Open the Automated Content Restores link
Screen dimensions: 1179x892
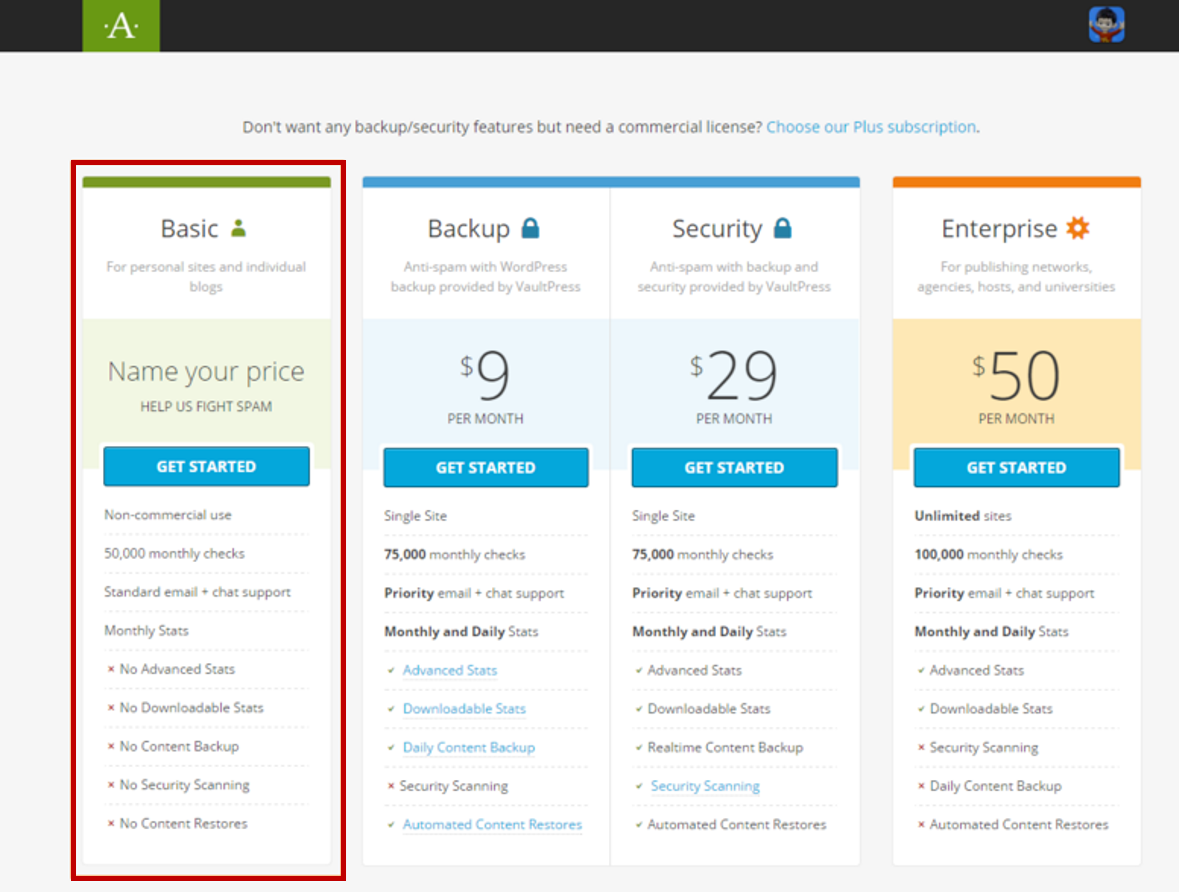coord(492,824)
